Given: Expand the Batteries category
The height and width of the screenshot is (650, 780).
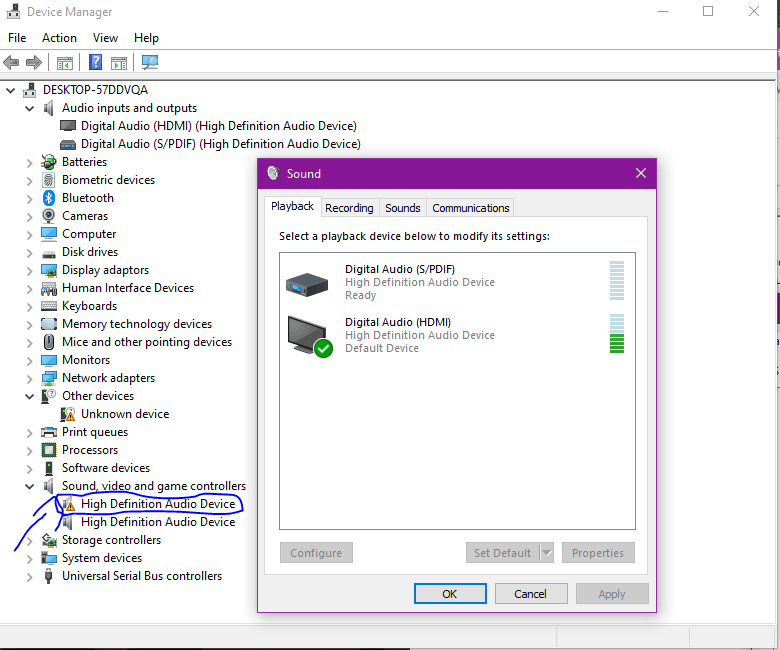Looking at the screenshot, I should pos(29,163).
